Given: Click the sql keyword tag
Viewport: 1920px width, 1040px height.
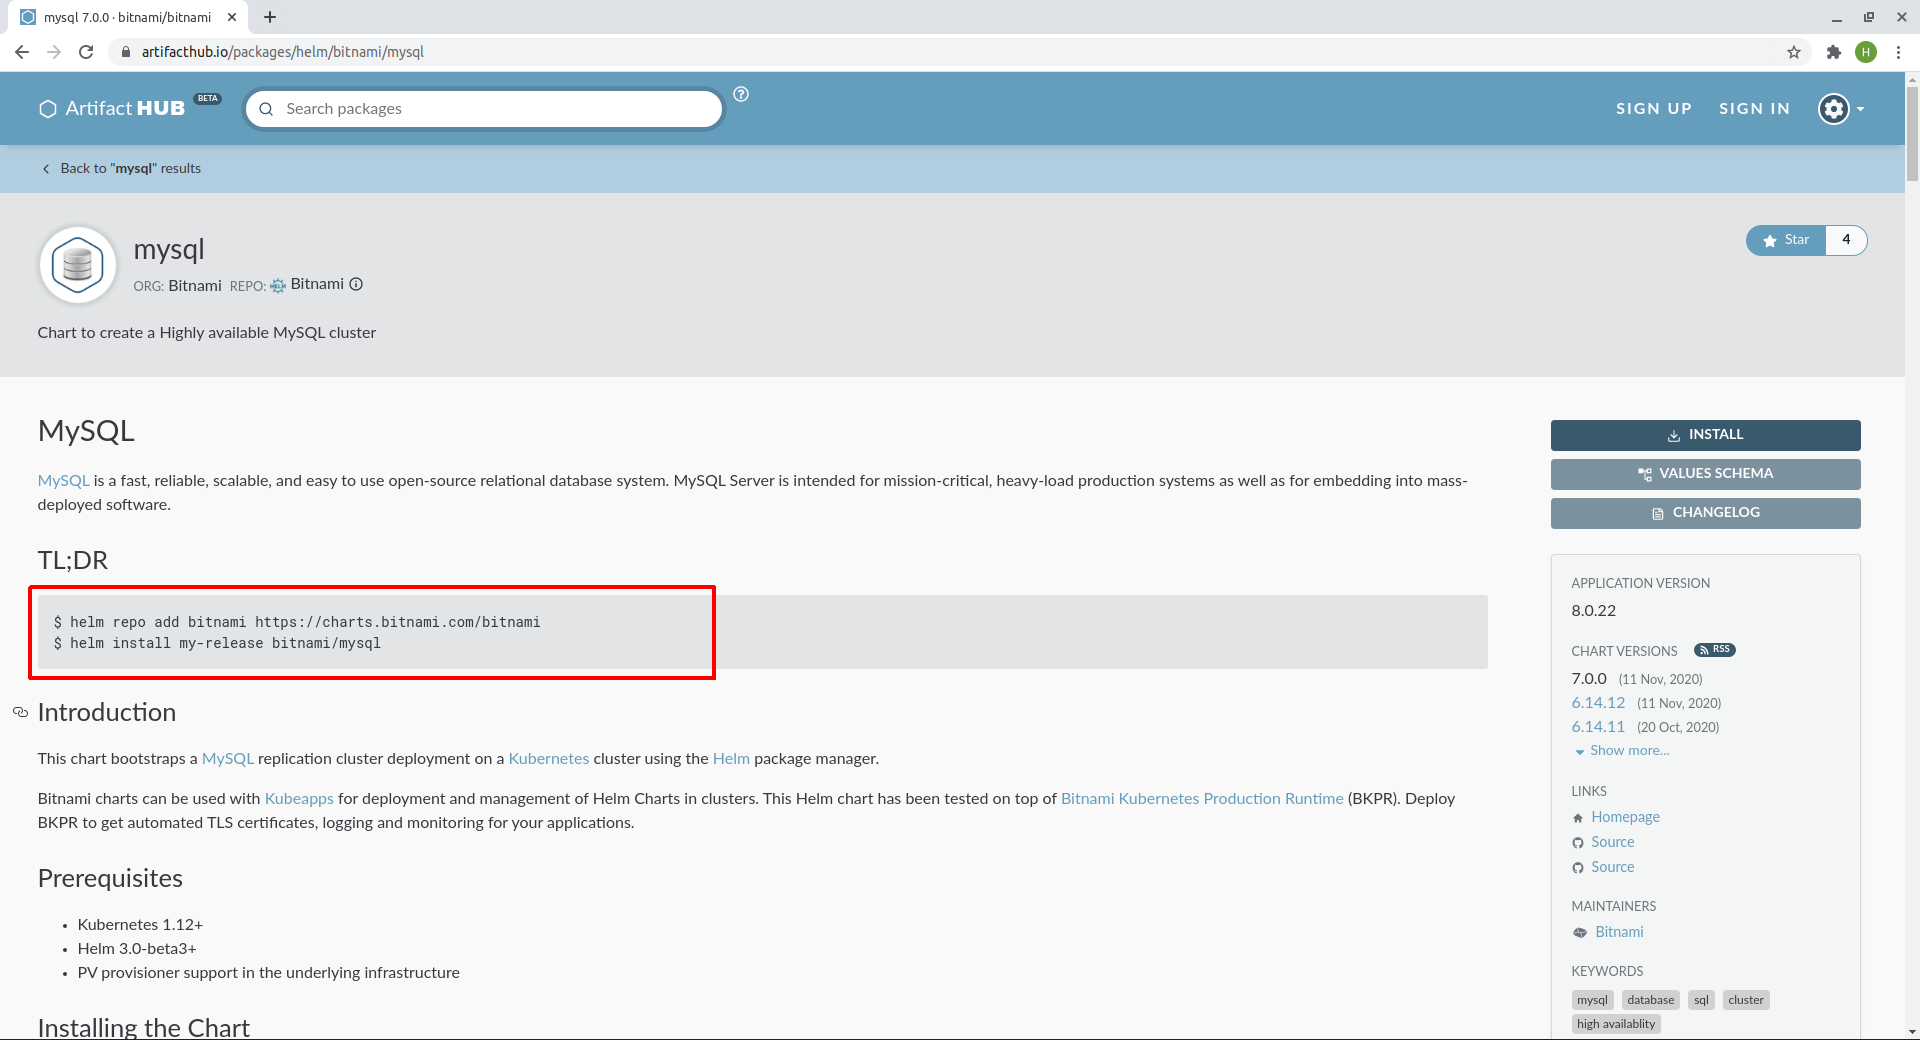Looking at the screenshot, I should [x=1701, y=1000].
